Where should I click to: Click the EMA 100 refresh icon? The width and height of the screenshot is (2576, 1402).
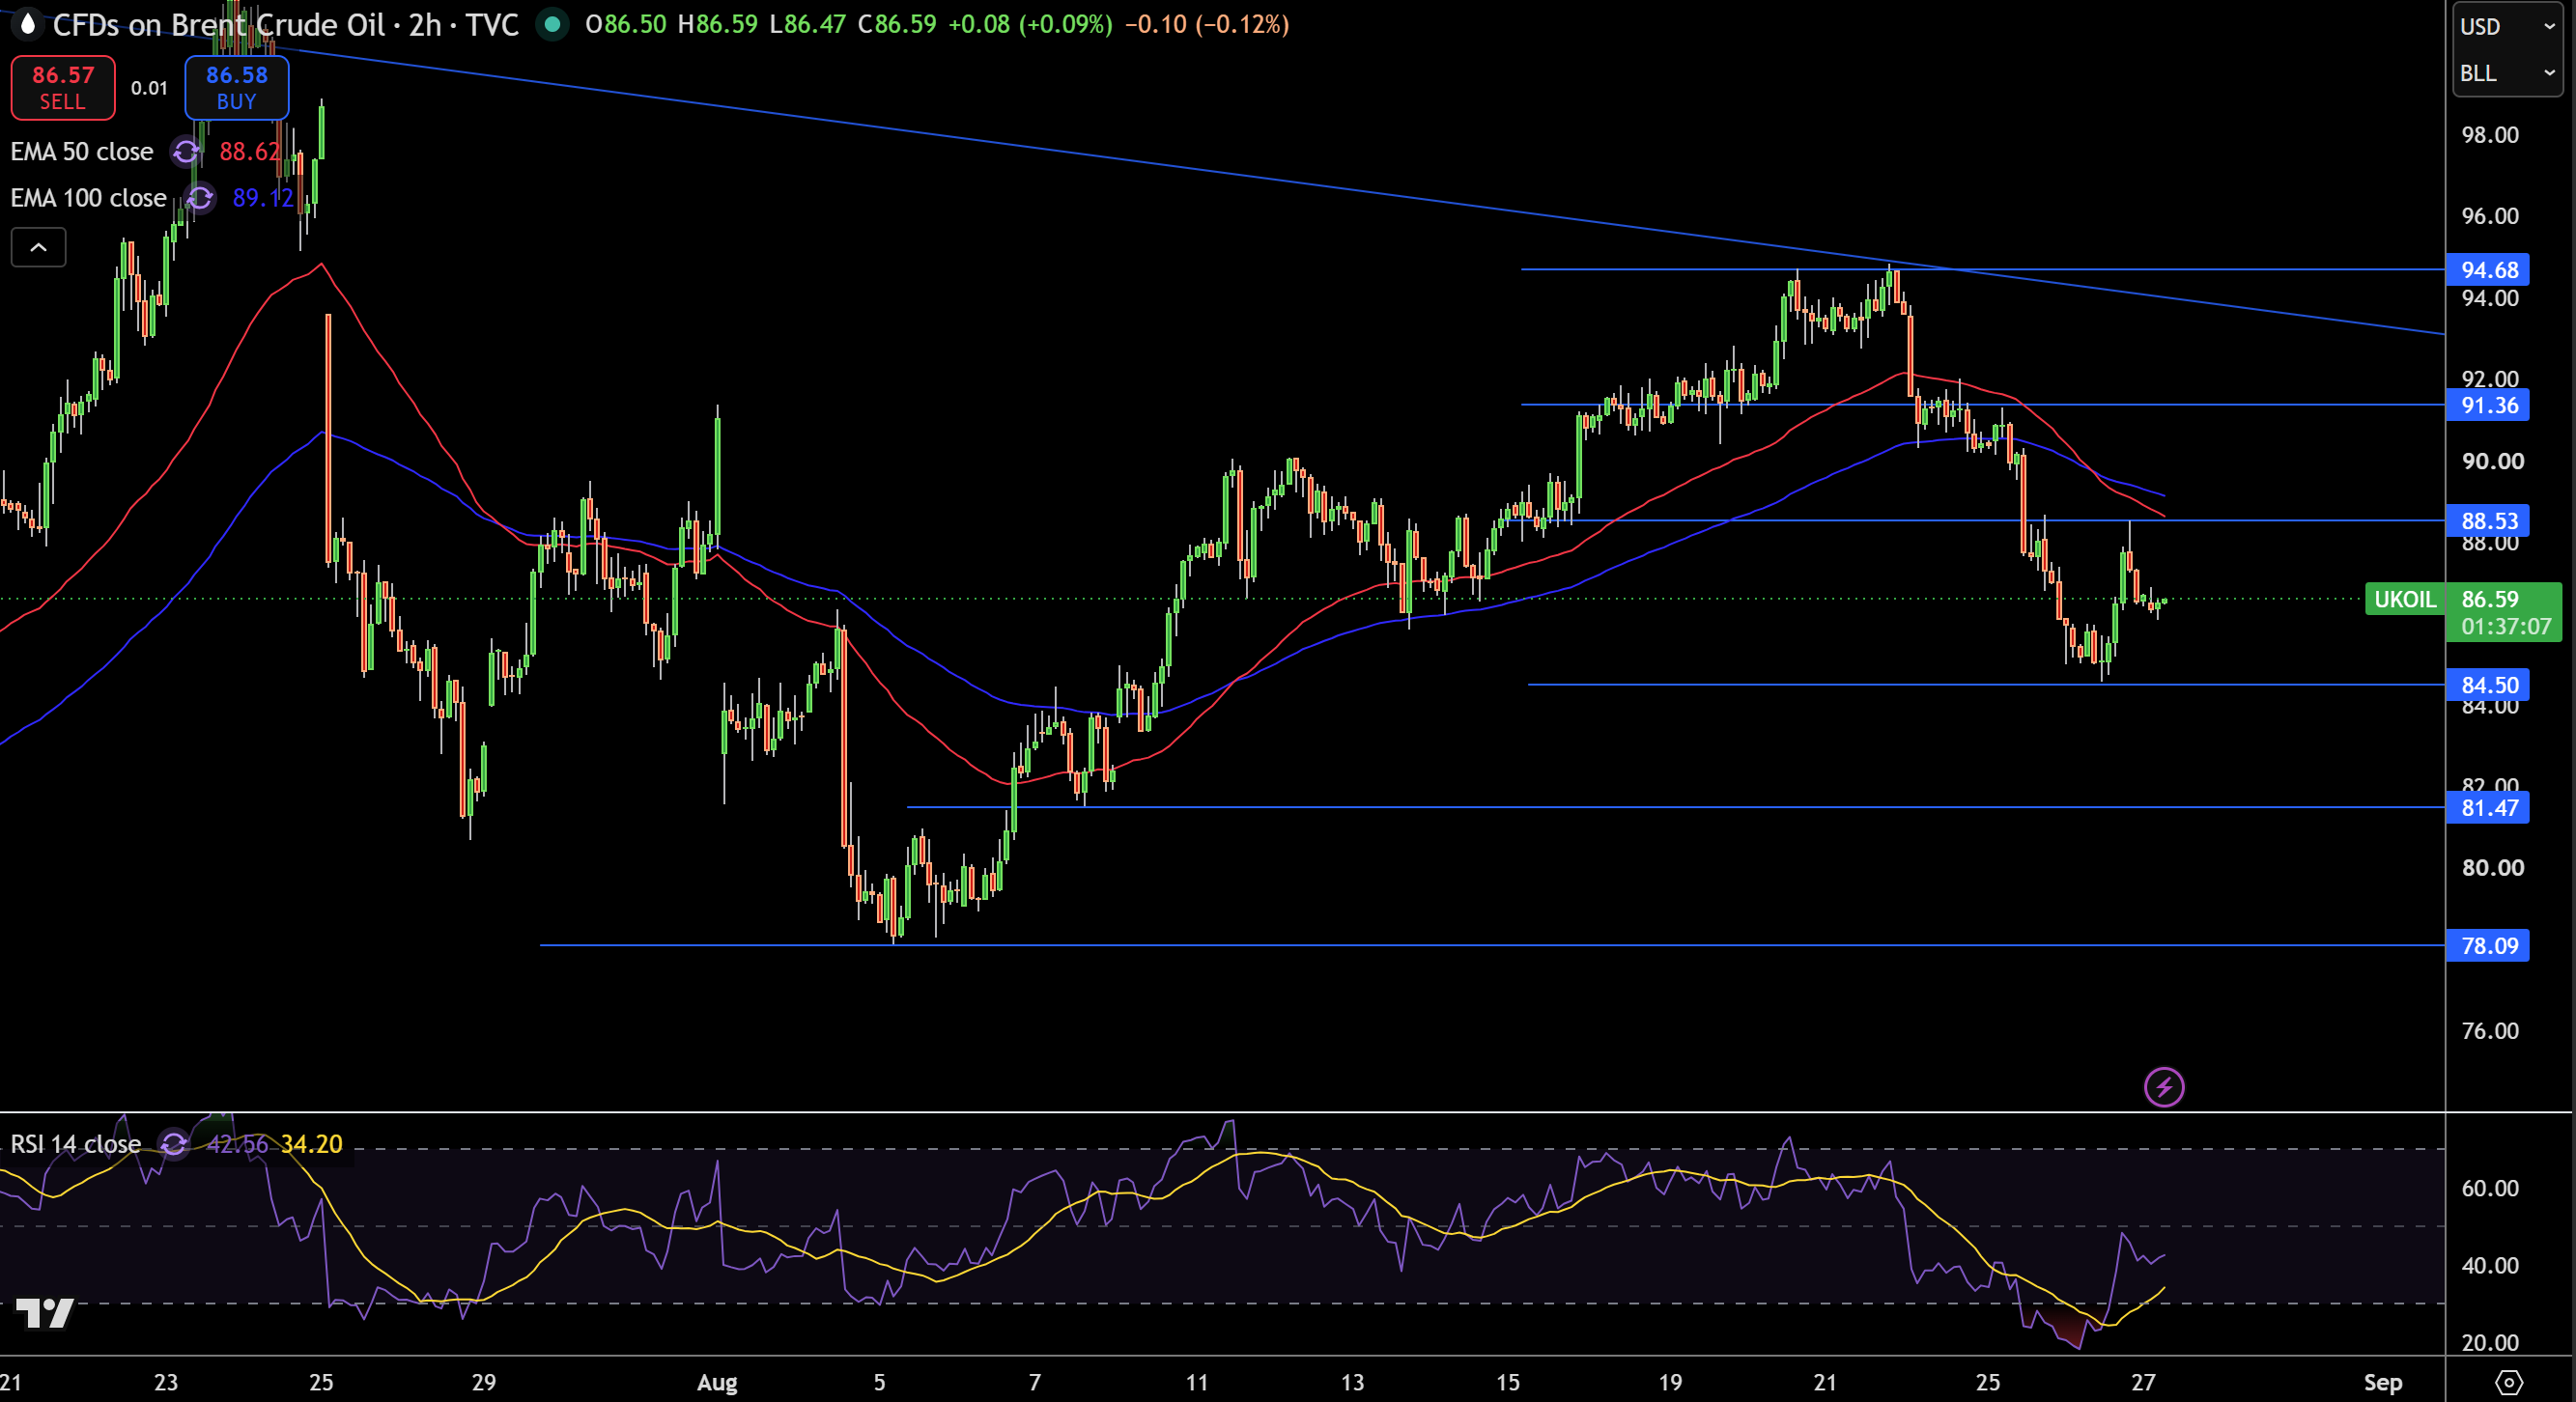point(200,198)
